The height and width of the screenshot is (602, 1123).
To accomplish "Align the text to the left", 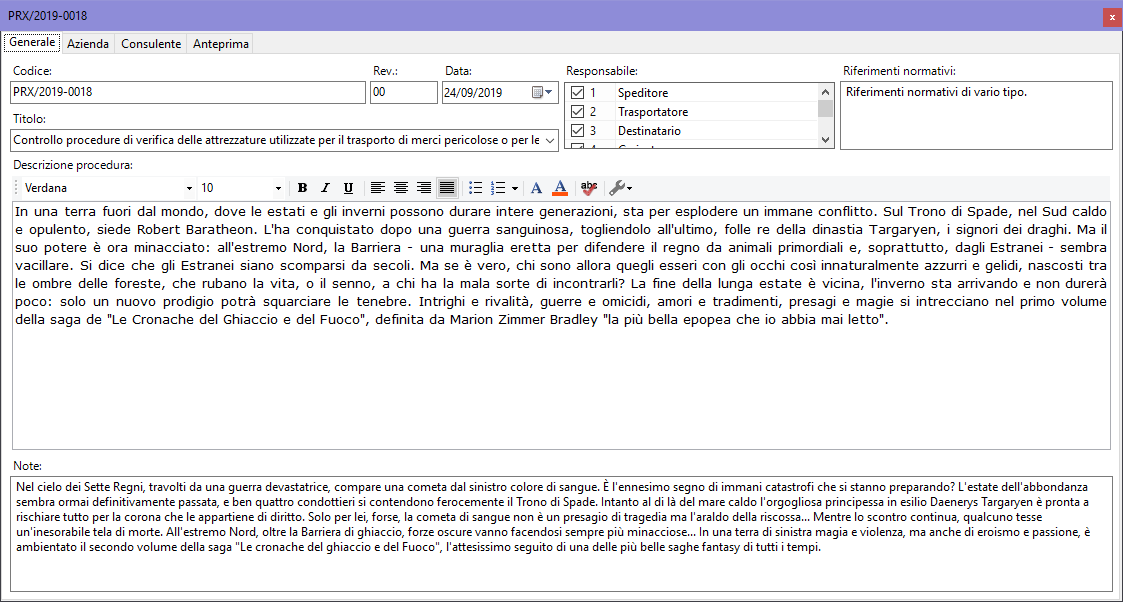I will 377,188.
